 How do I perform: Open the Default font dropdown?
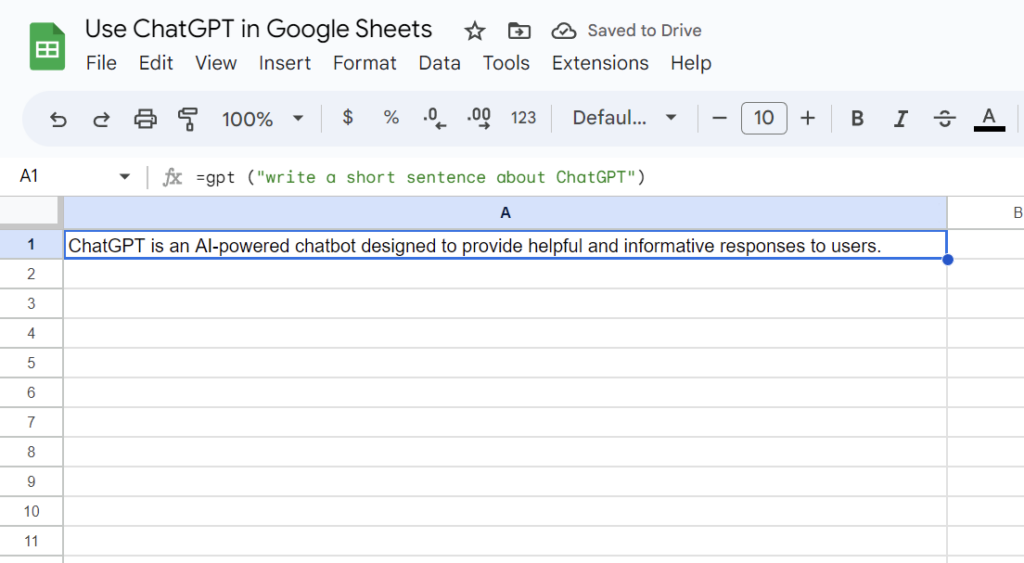(624, 118)
